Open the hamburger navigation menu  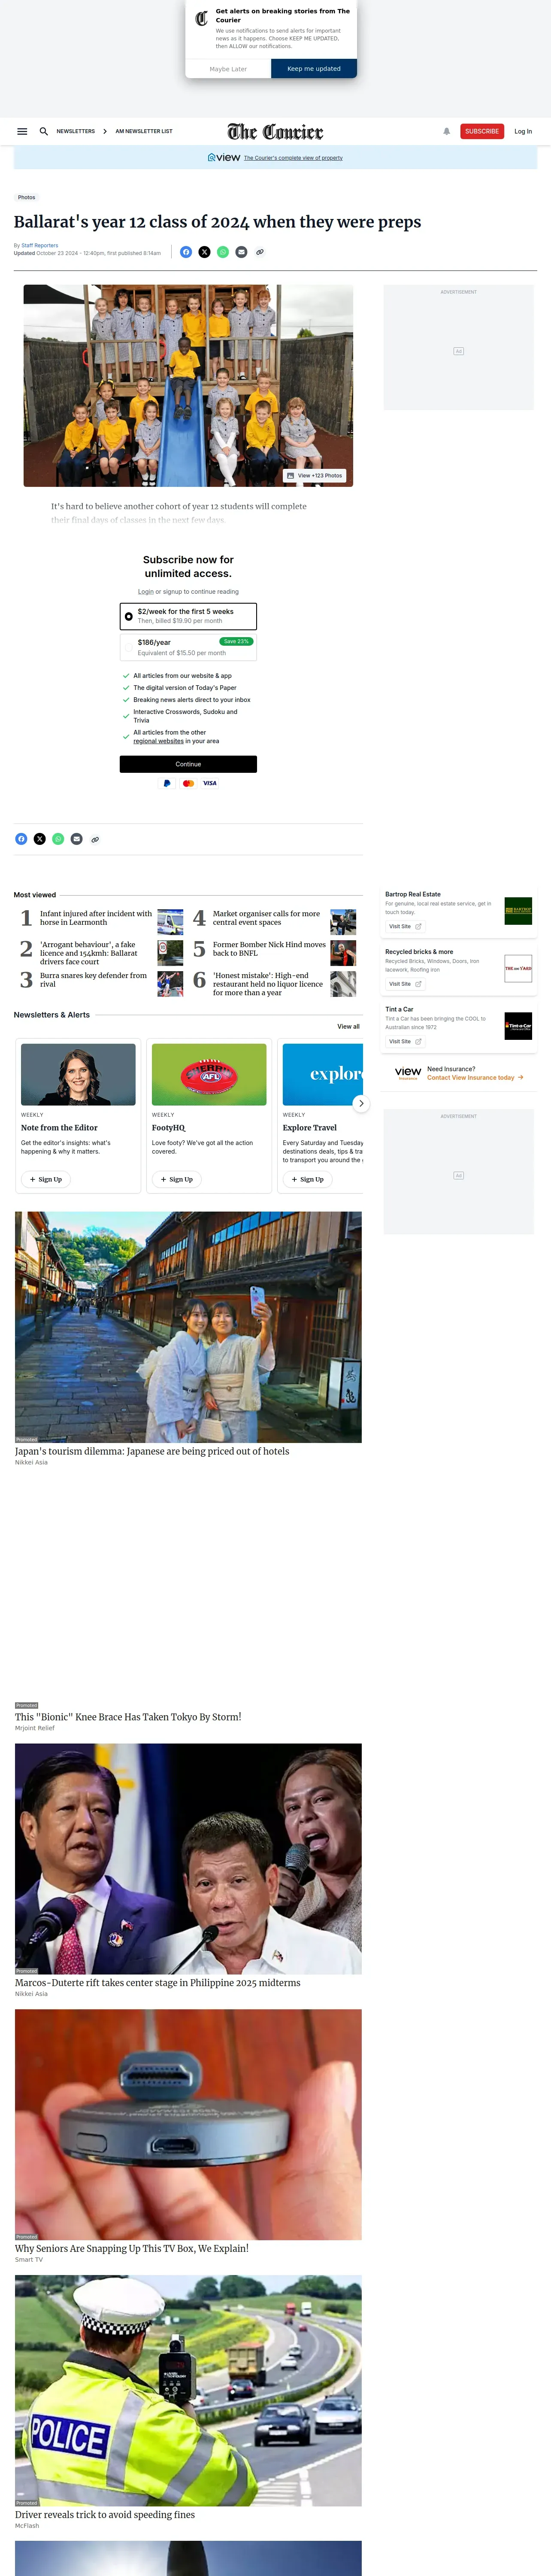pyautogui.click(x=22, y=131)
